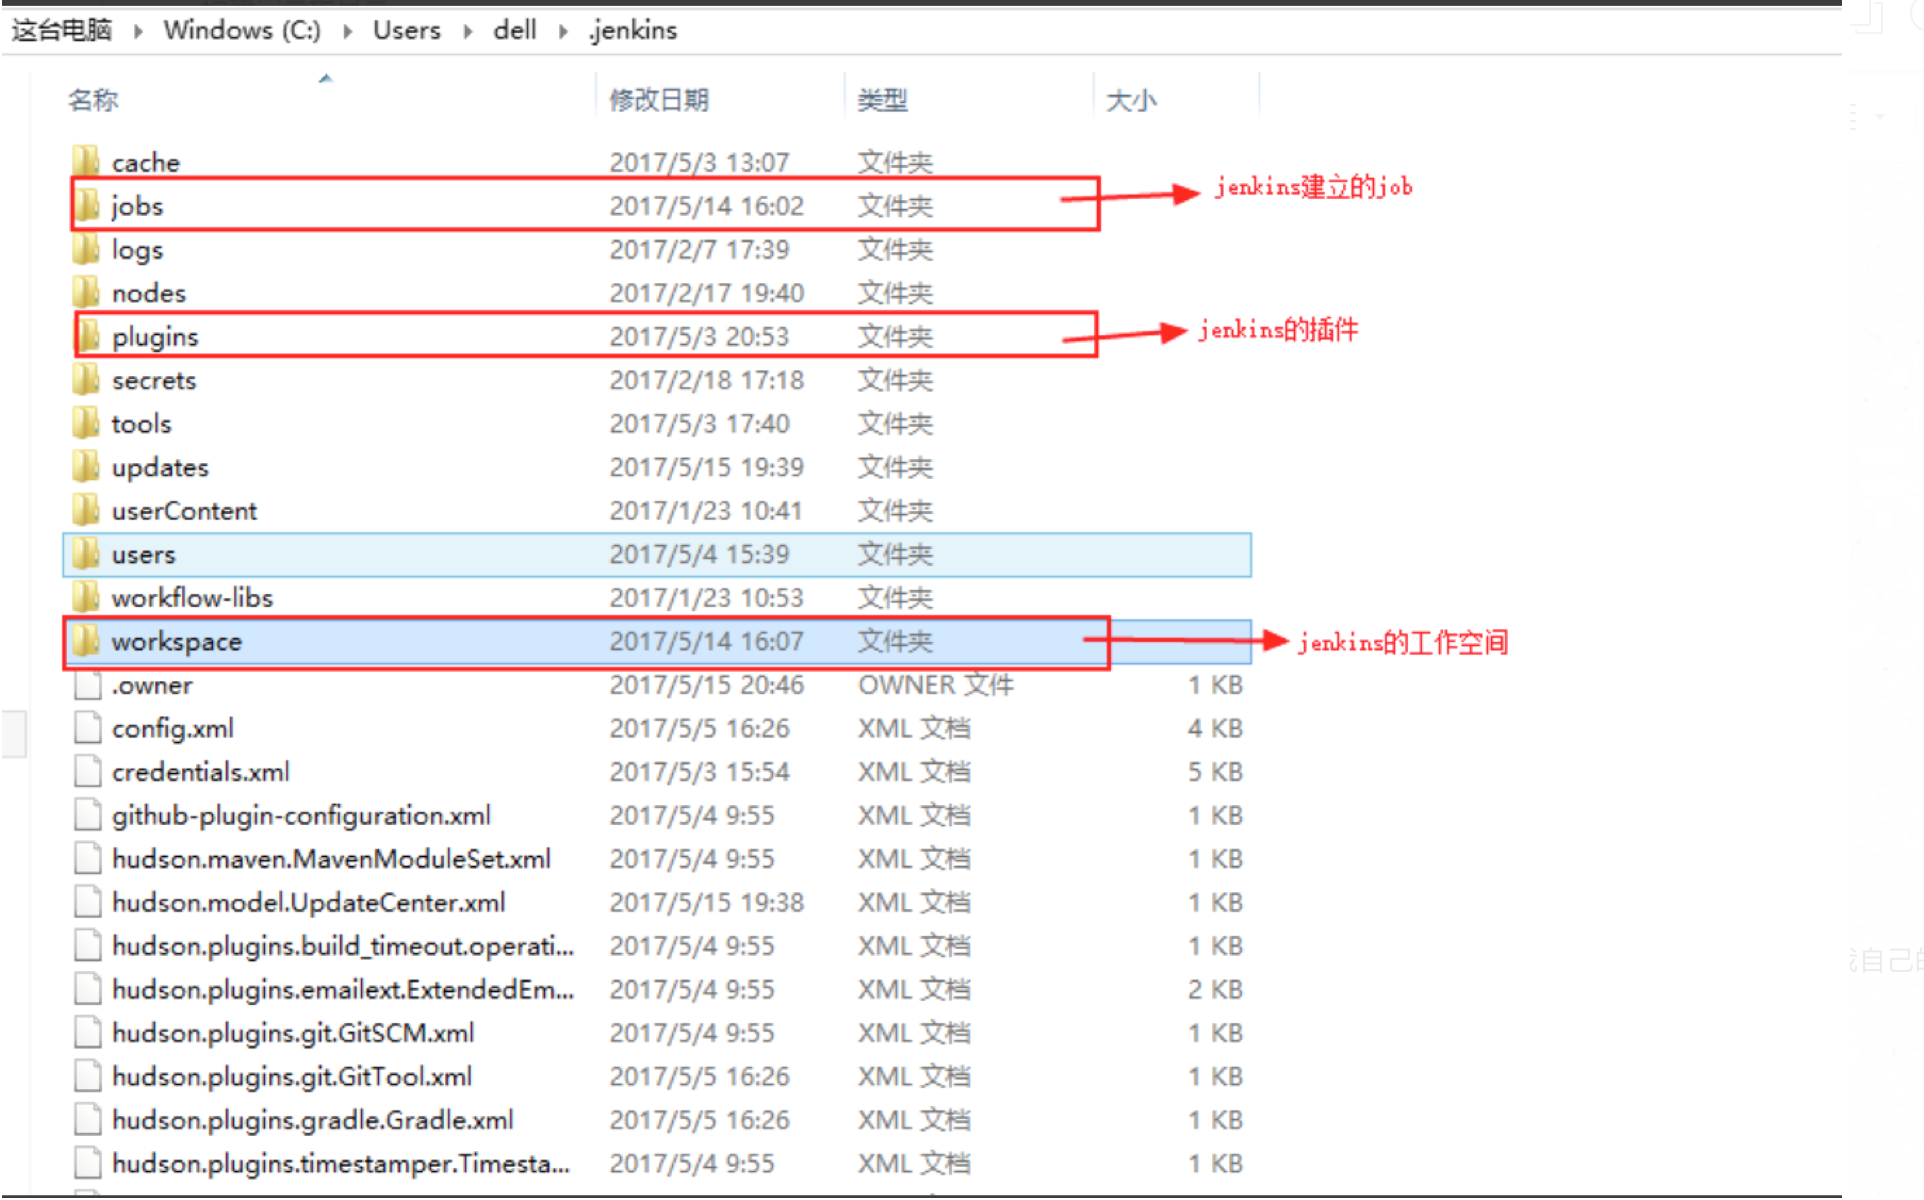Open the nodes folder
Viewport: 1924px width, 1200px height.
[148, 292]
